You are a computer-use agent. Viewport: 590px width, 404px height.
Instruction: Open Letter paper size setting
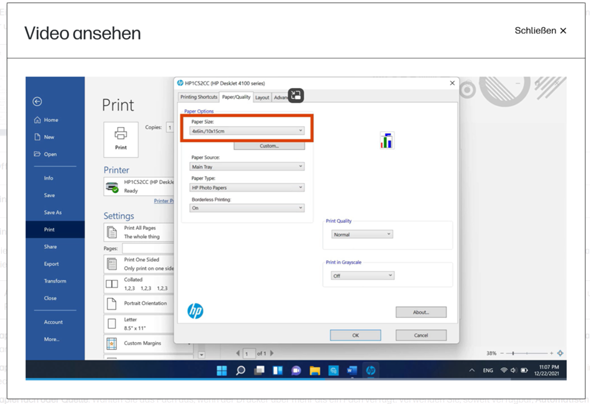(138, 324)
